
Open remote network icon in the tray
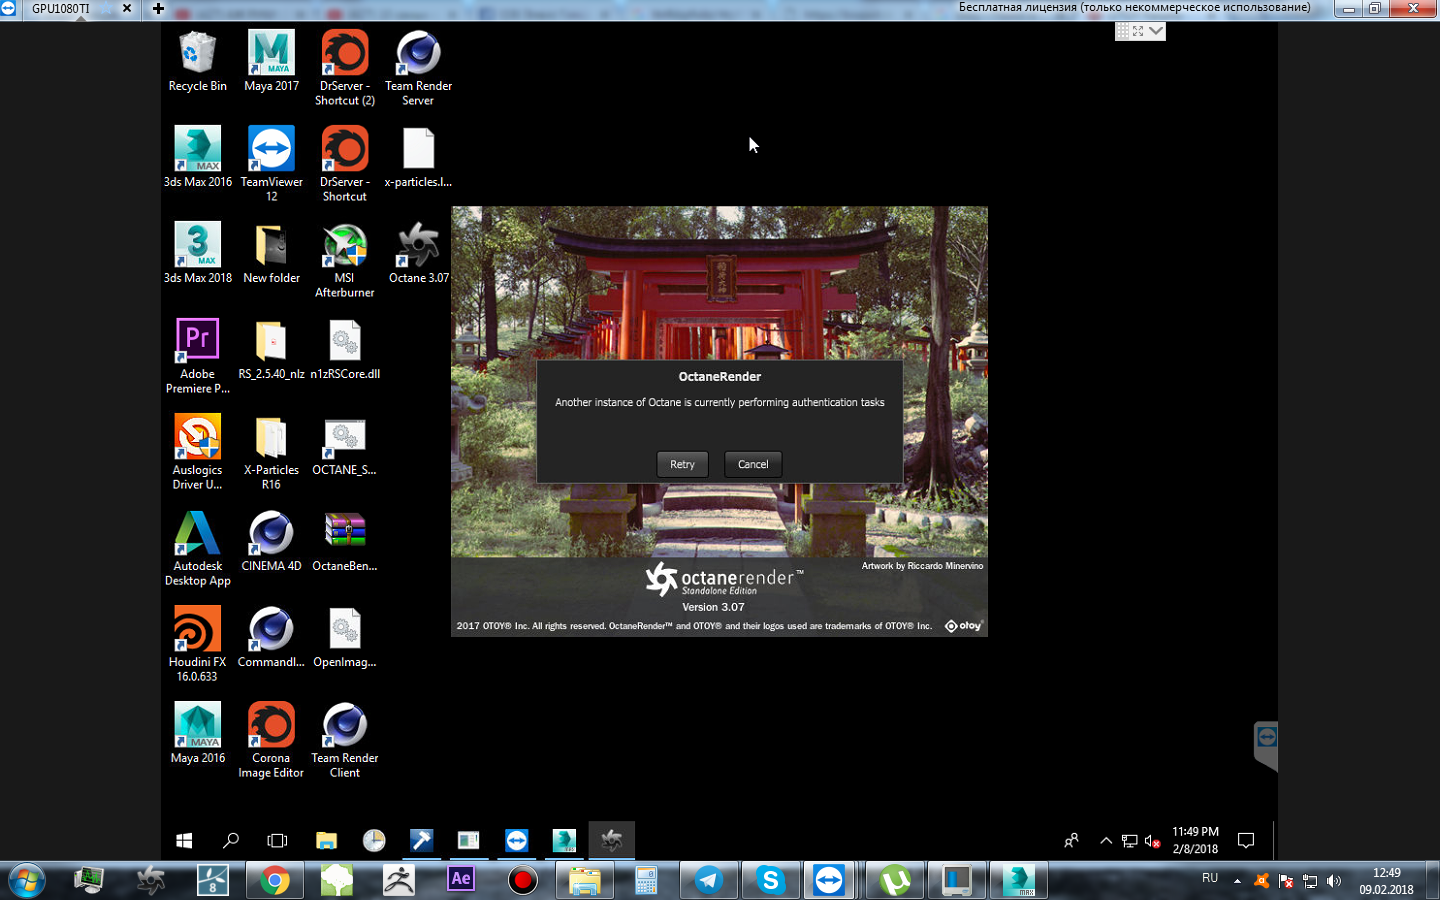pyautogui.click(x=1129, y=841)
